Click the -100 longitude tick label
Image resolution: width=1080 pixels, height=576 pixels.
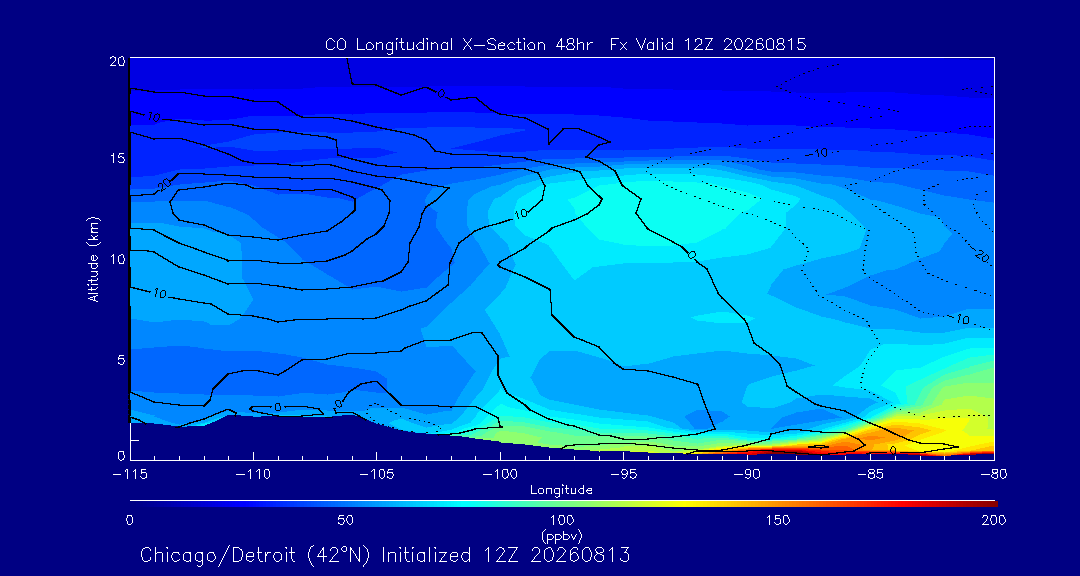500,475
